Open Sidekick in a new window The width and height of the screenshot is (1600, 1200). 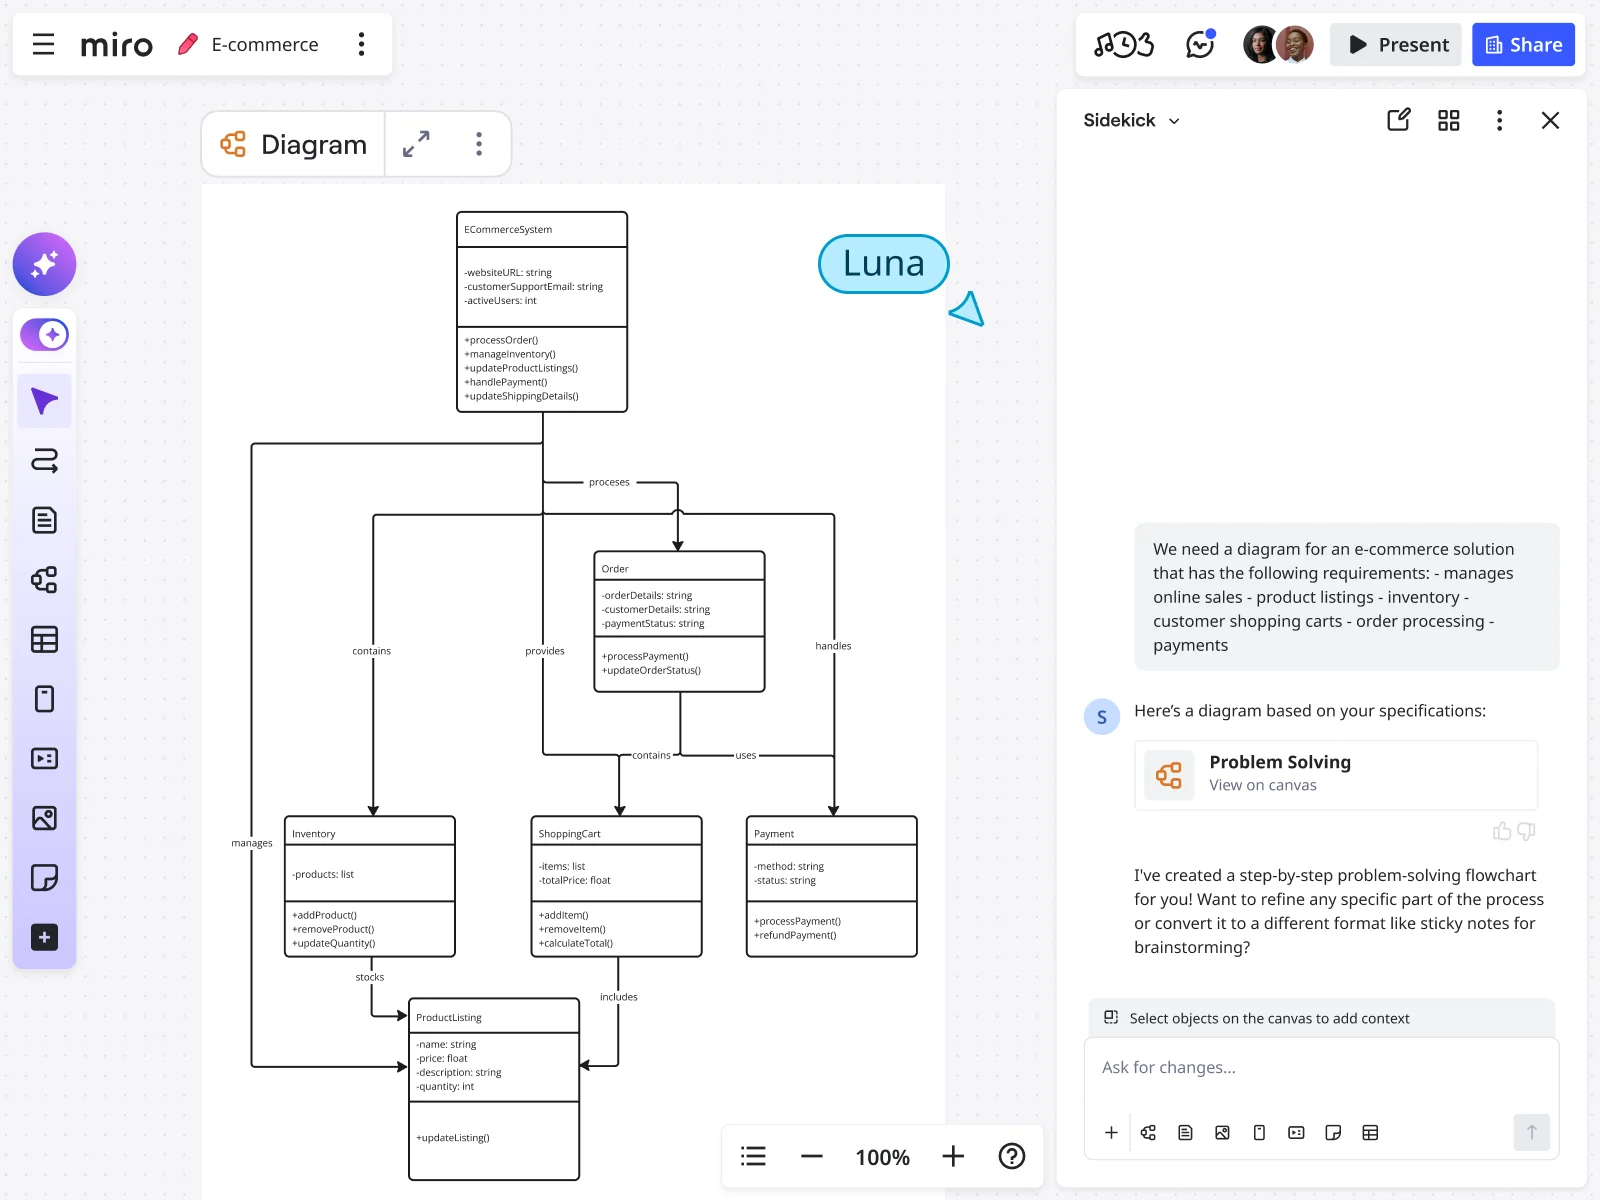tap(1398, 120)
